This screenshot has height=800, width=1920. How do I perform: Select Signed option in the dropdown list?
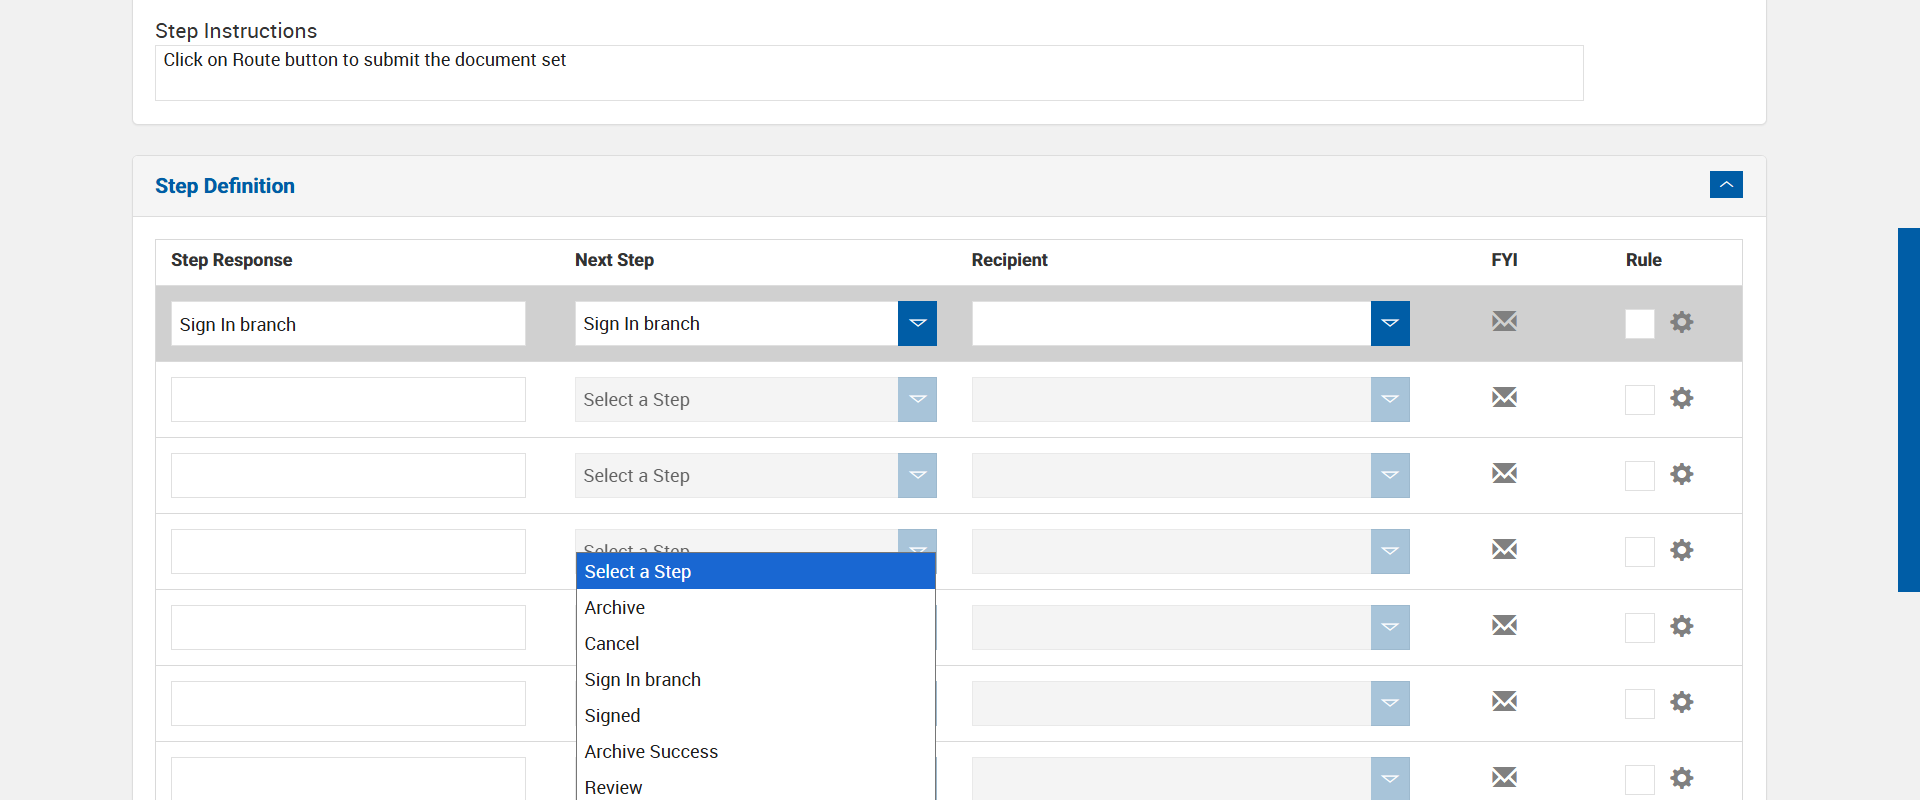(x=612, y=716)
